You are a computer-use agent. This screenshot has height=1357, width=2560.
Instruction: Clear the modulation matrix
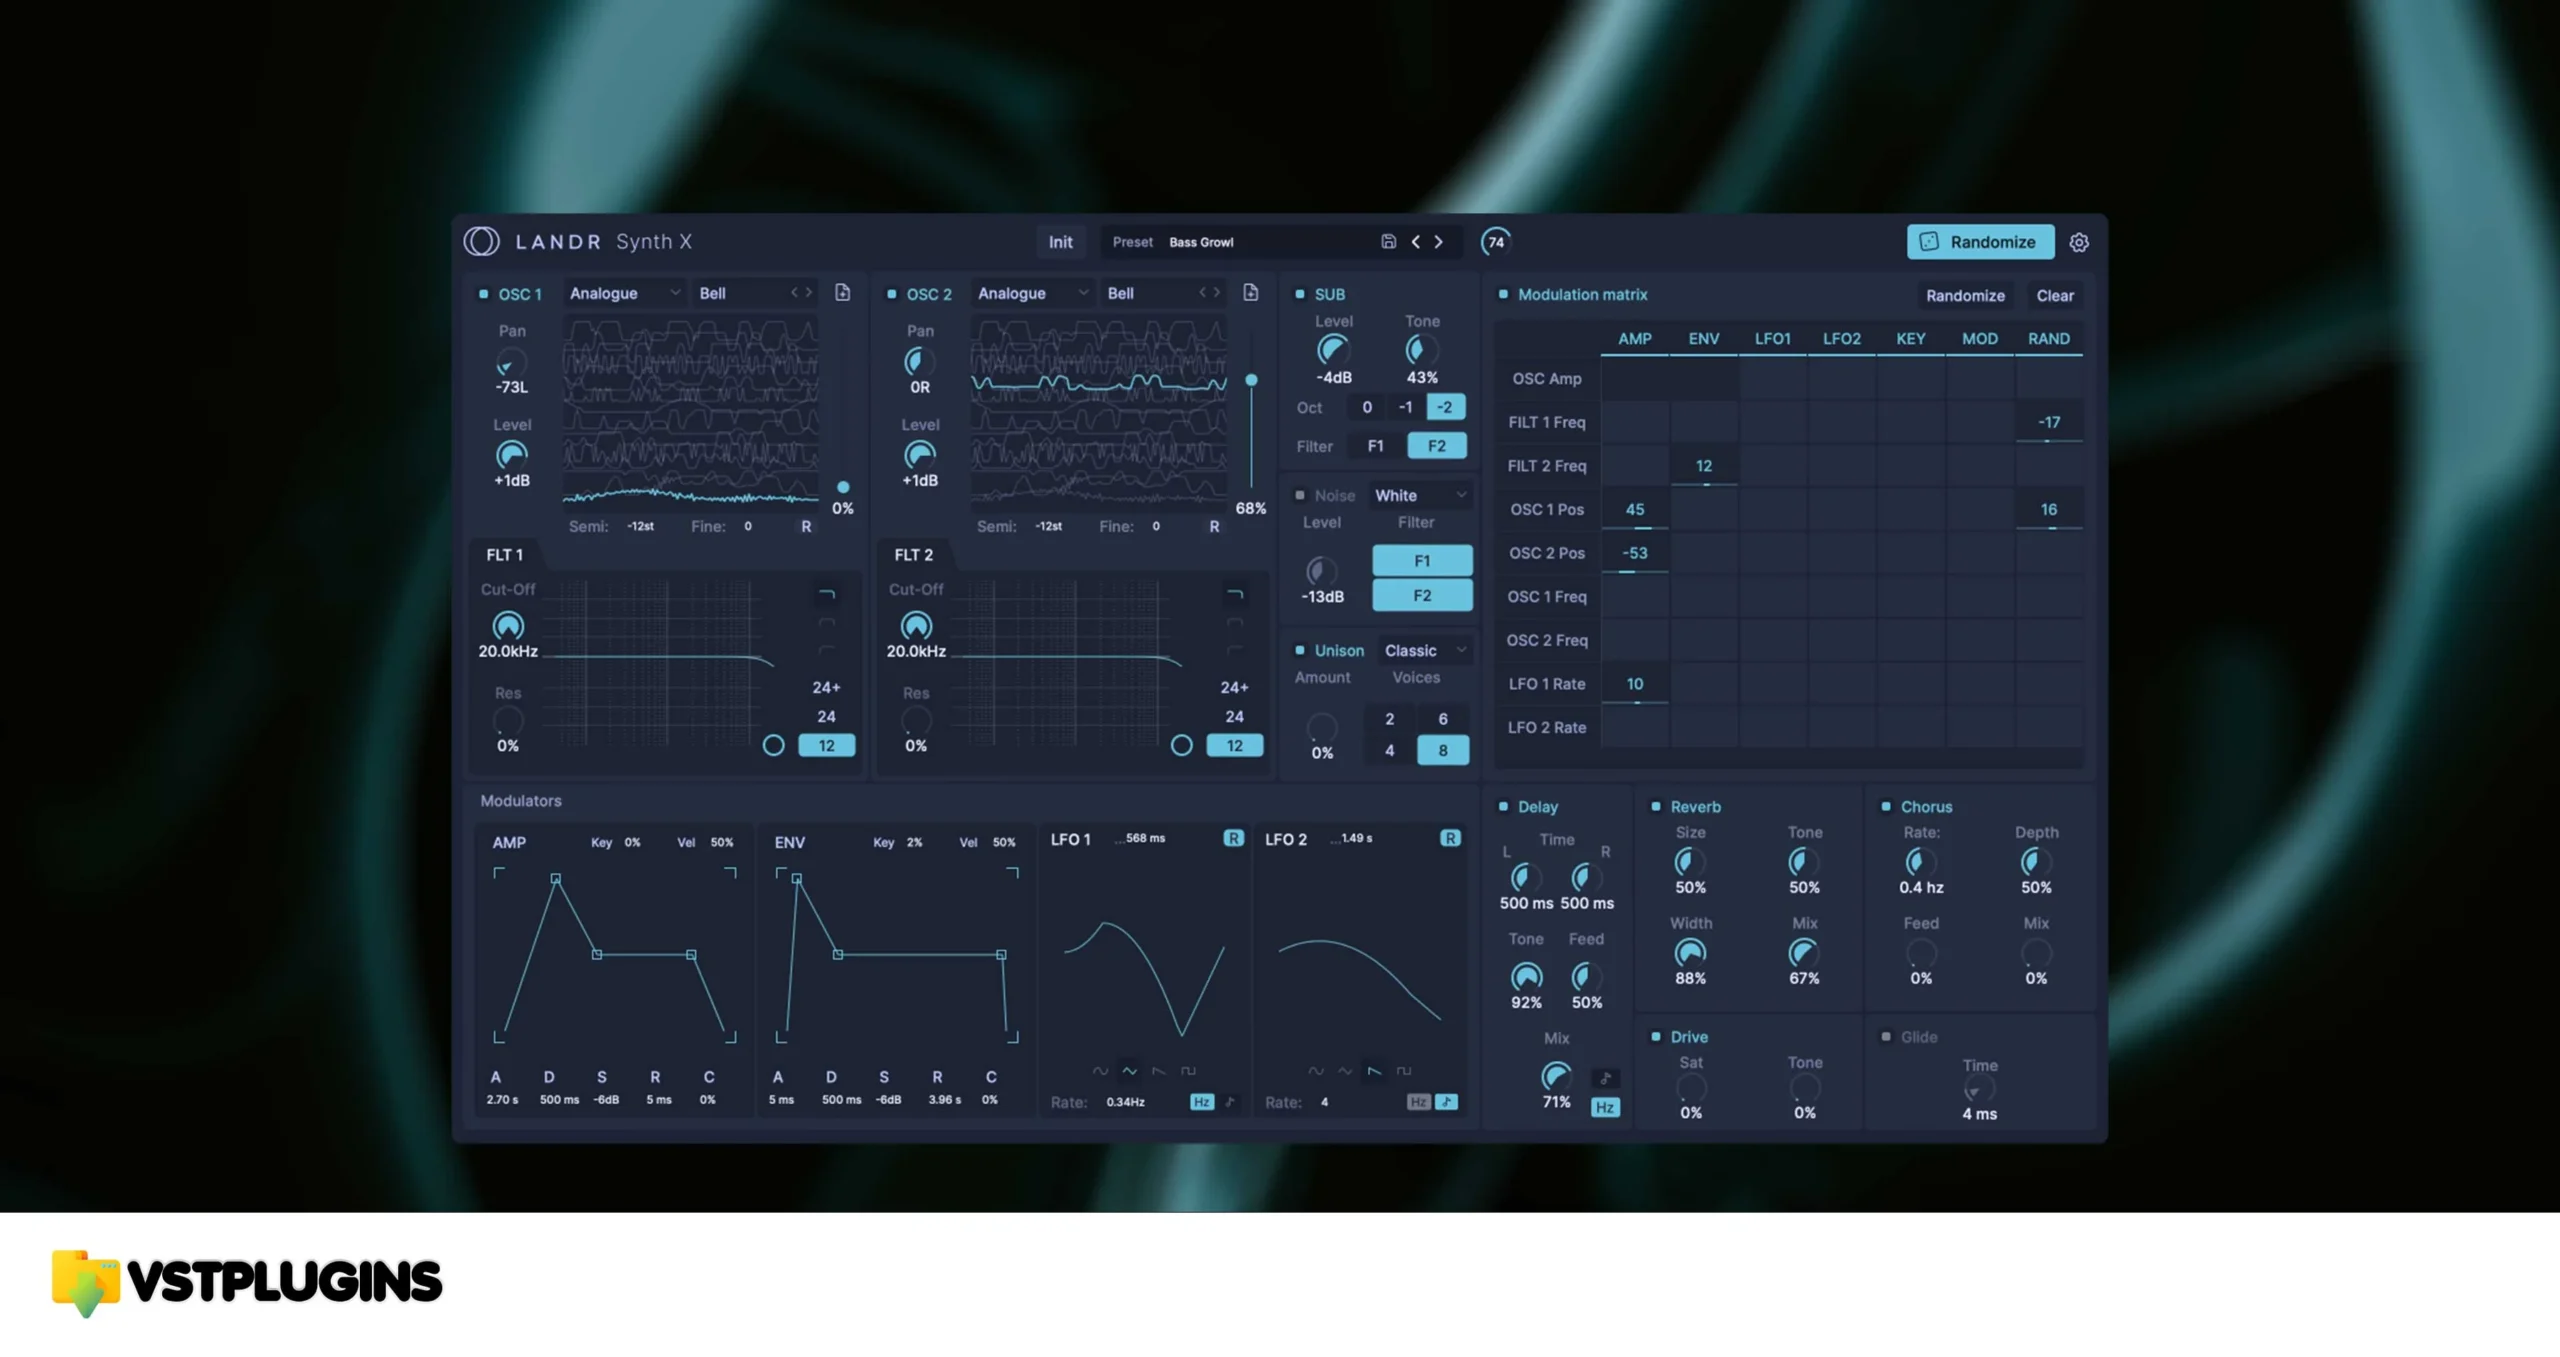coord(2055,295)
